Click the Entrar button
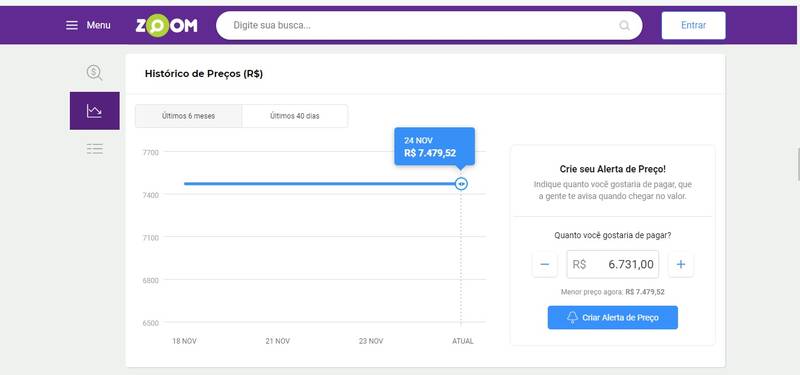Viewport: 800px width, 375px height. [693, 25]
